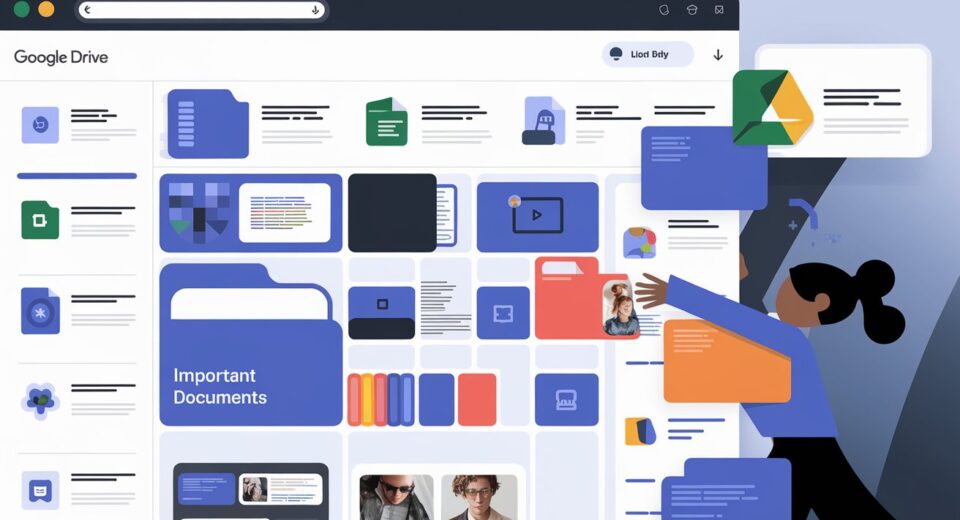
Task: Click the back arrow in address bar
Action: [x=88, y=10]
